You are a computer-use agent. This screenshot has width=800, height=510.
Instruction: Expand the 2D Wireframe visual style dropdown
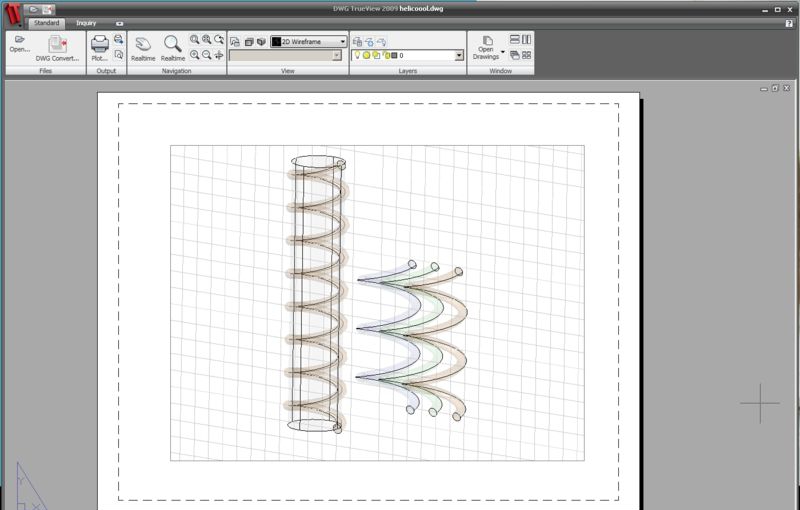343,42
